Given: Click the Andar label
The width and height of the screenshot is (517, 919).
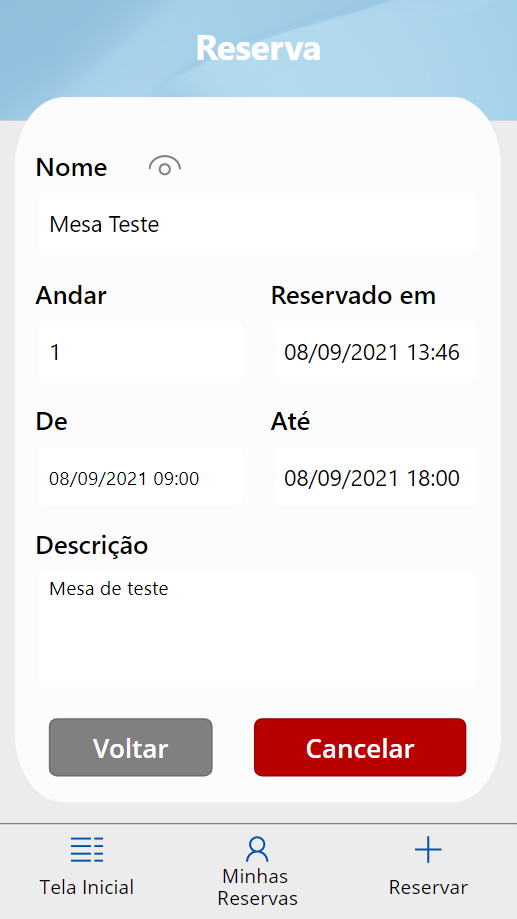Looking at the screenshot, I should [71, 296].
